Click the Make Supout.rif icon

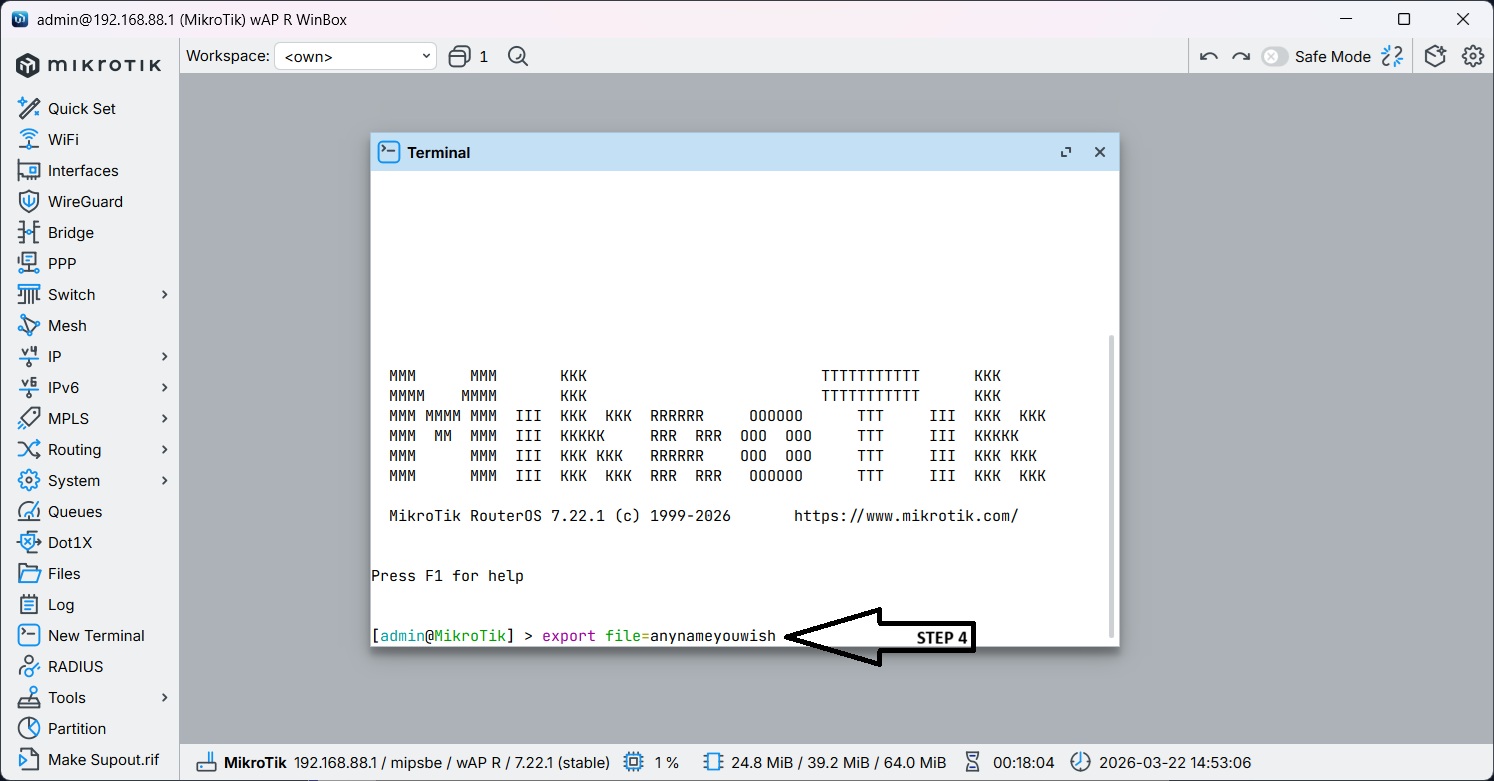coord(29,759)
